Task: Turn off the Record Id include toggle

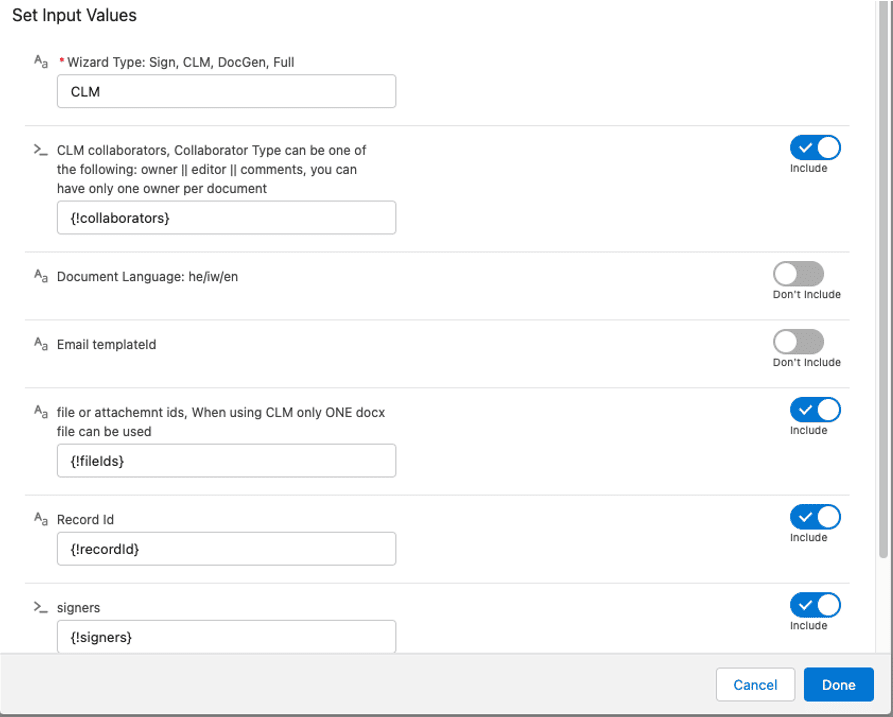Action: click(814, 517)
